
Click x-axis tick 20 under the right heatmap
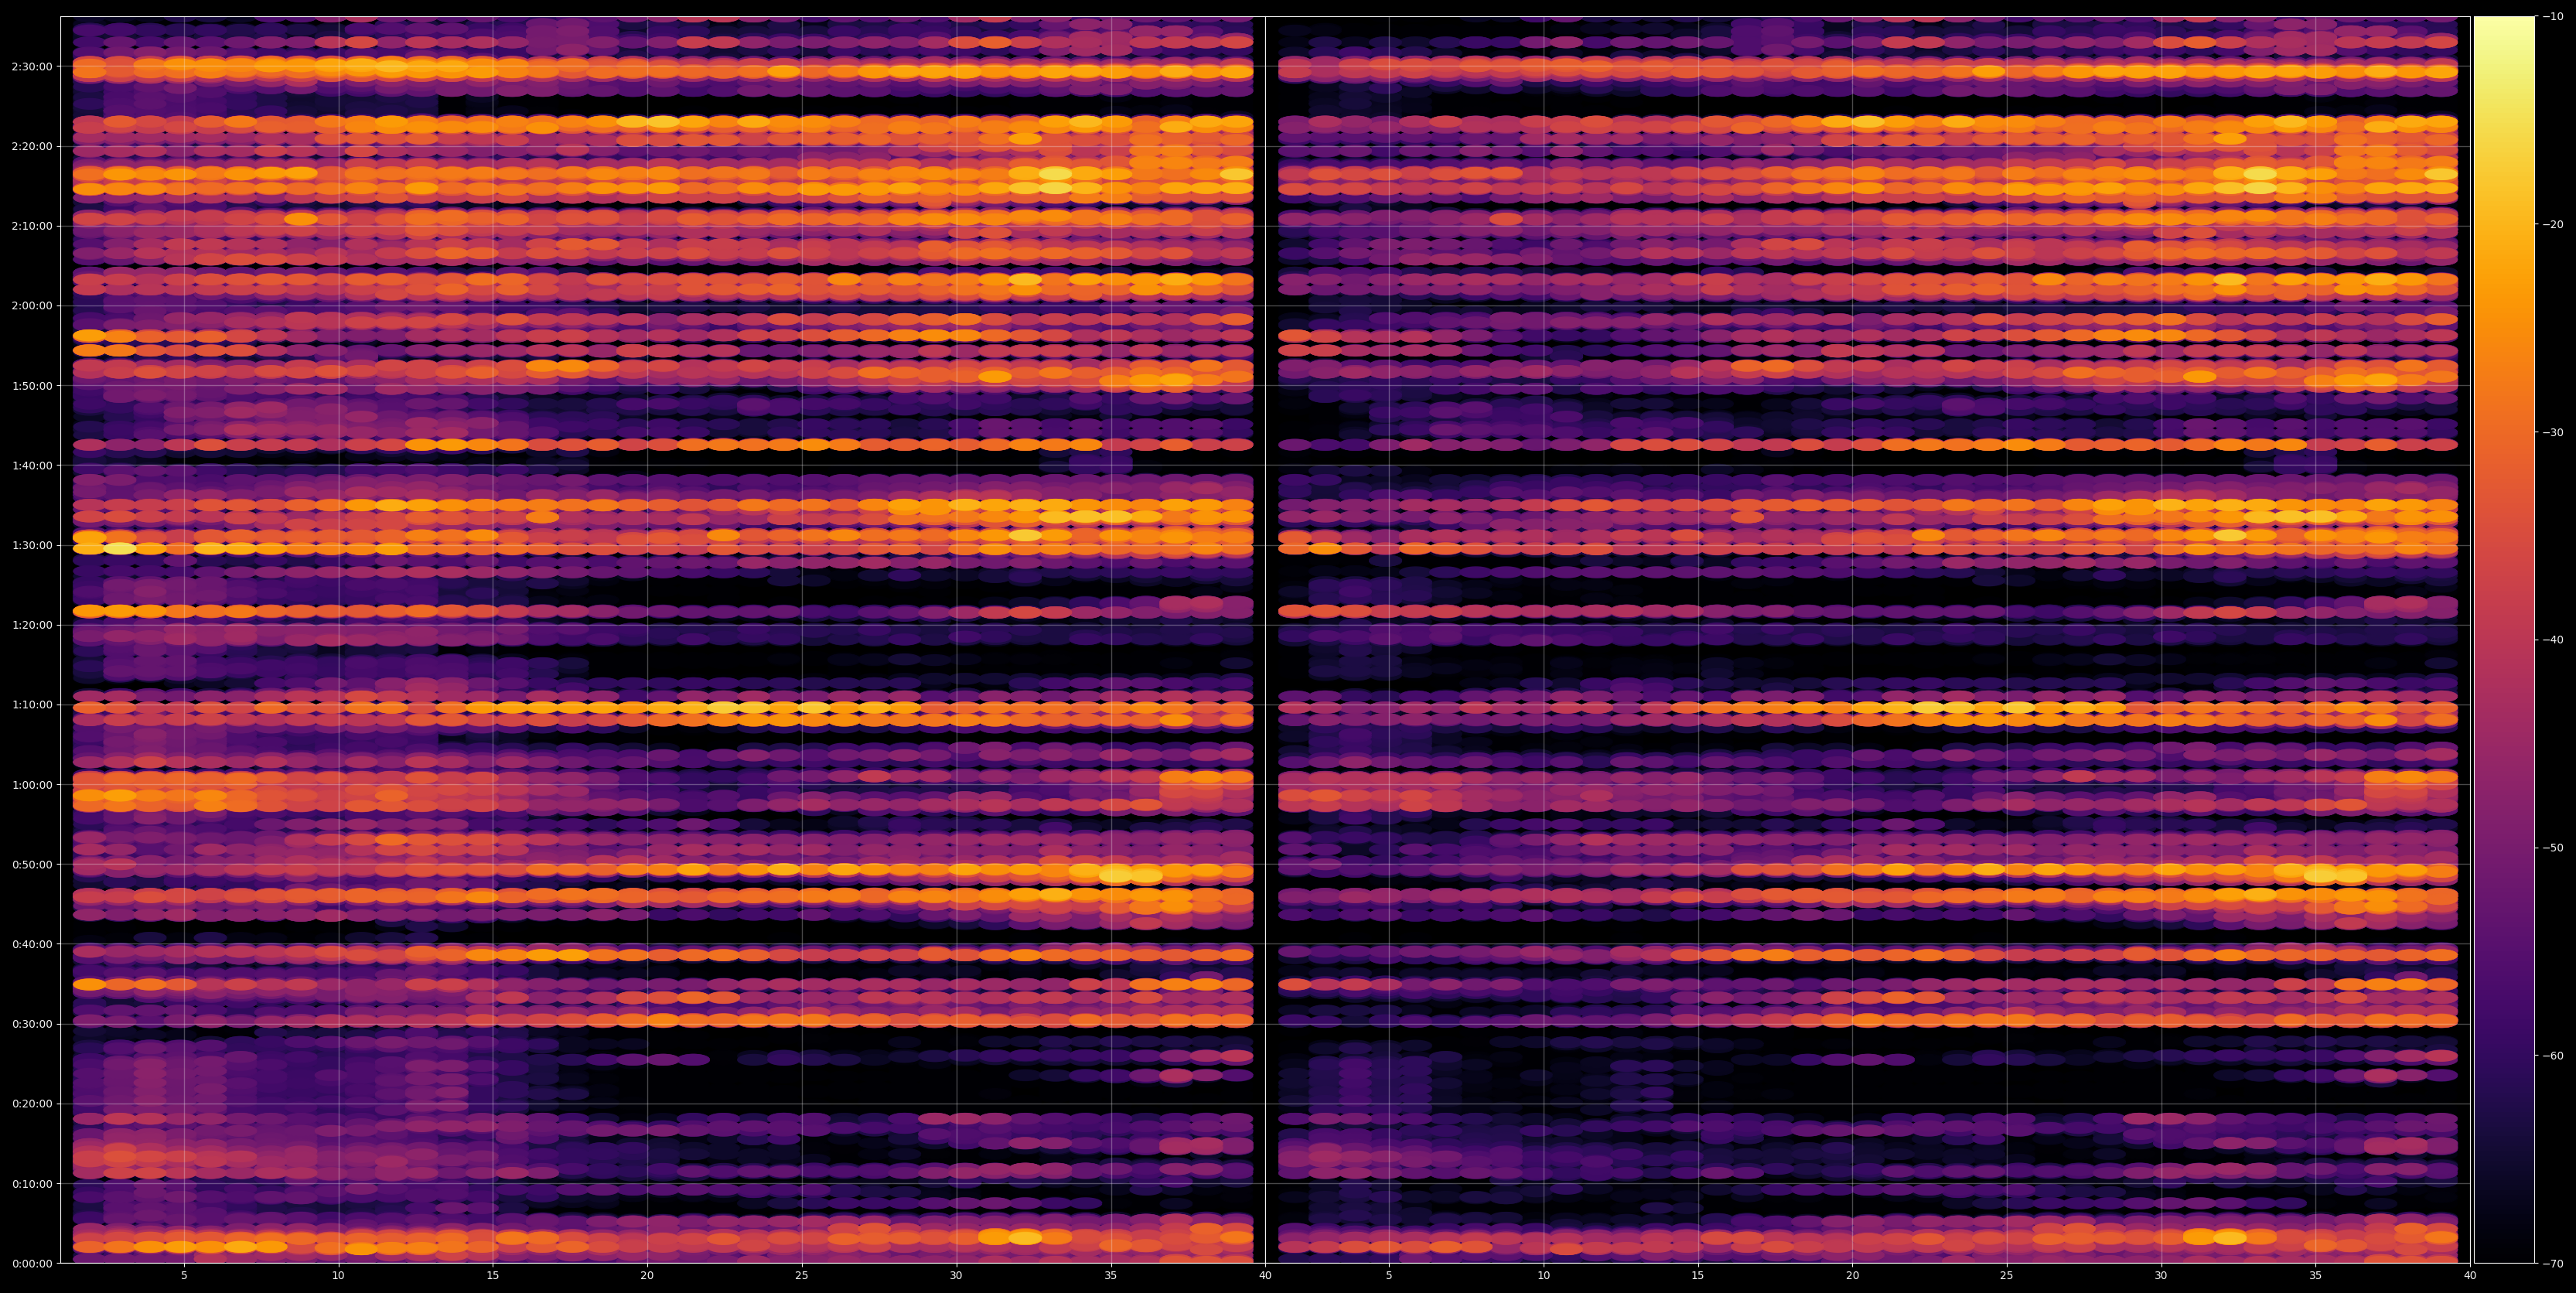pos(1853,1276)
